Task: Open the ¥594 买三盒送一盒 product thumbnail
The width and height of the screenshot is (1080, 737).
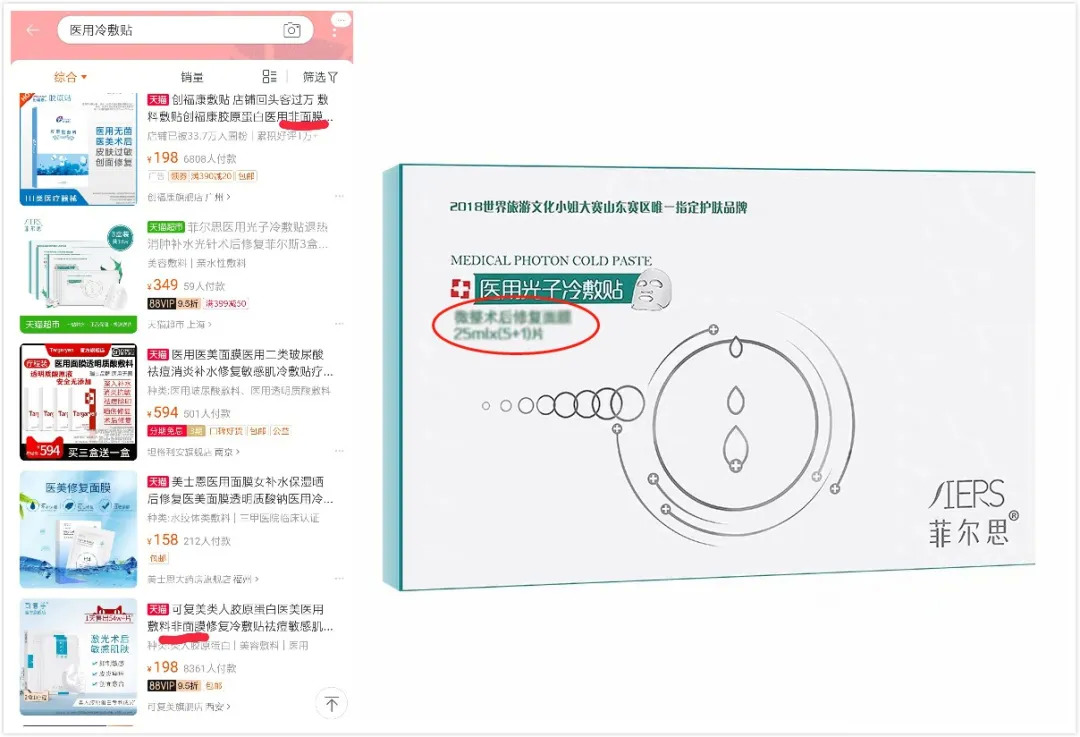Action: click(x=79, y=402)
